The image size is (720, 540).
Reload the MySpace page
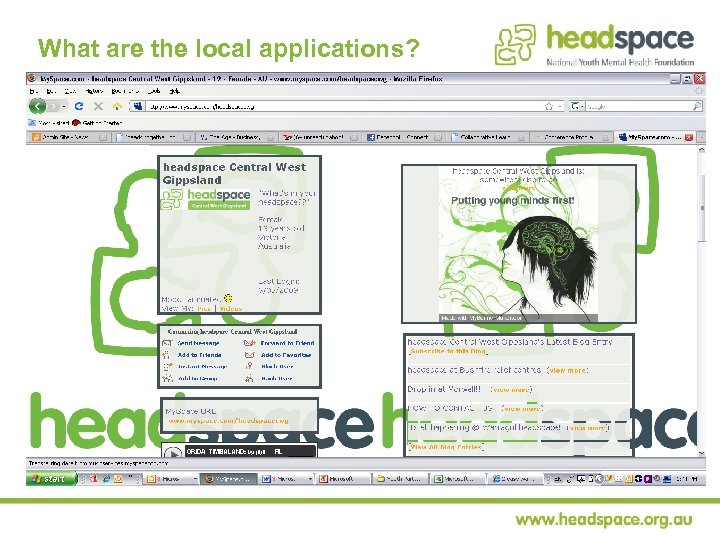[x=79, y=107]
